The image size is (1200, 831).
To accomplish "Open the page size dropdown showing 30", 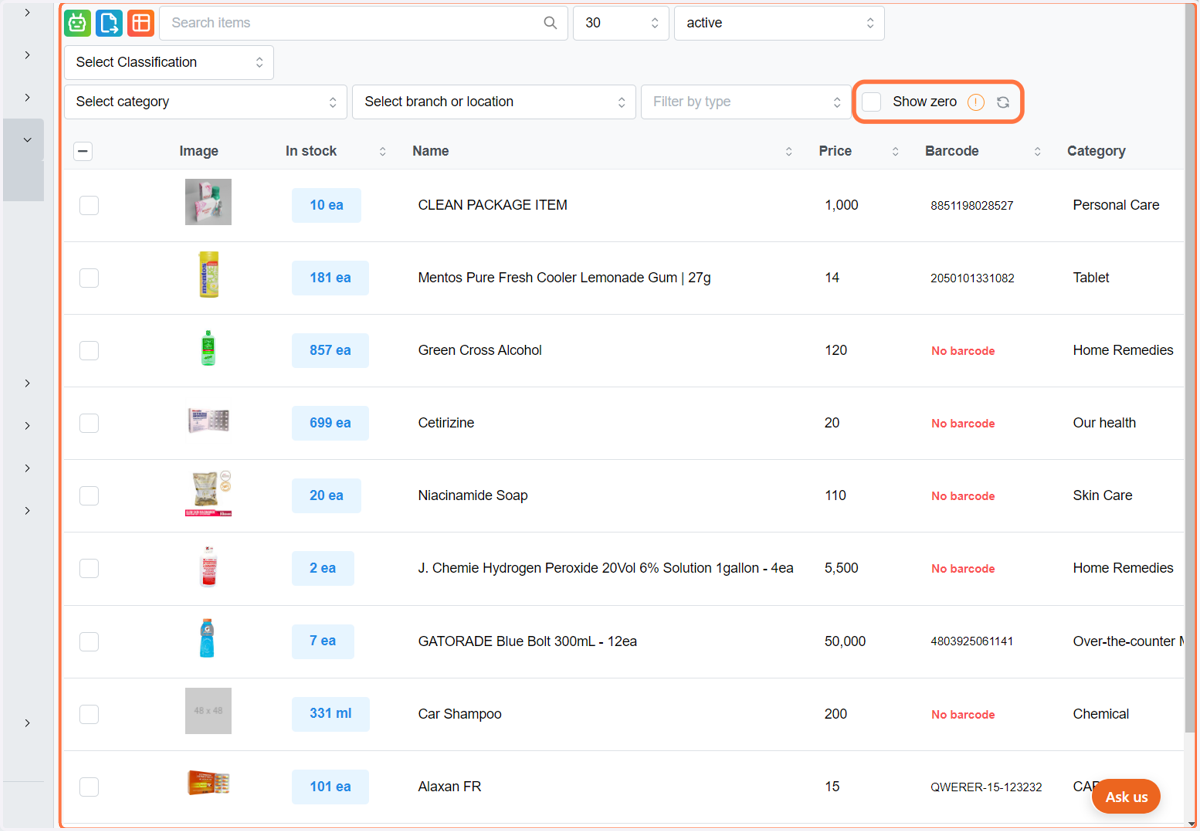I will click(x=621, y=23).
